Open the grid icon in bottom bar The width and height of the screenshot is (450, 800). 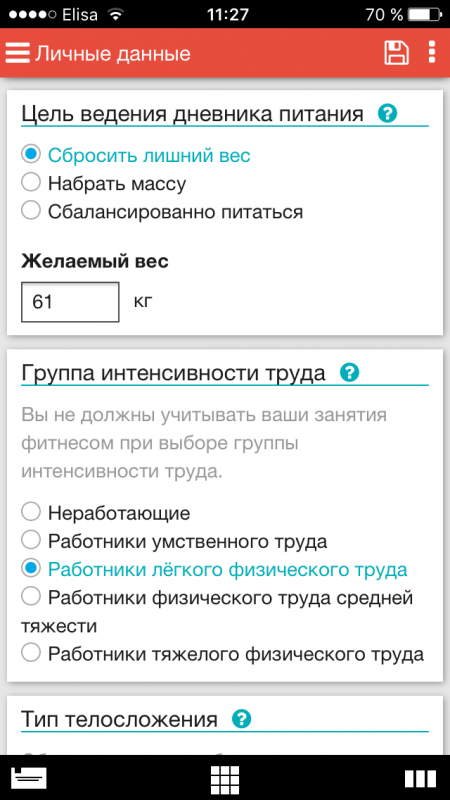tap(225, 779)
